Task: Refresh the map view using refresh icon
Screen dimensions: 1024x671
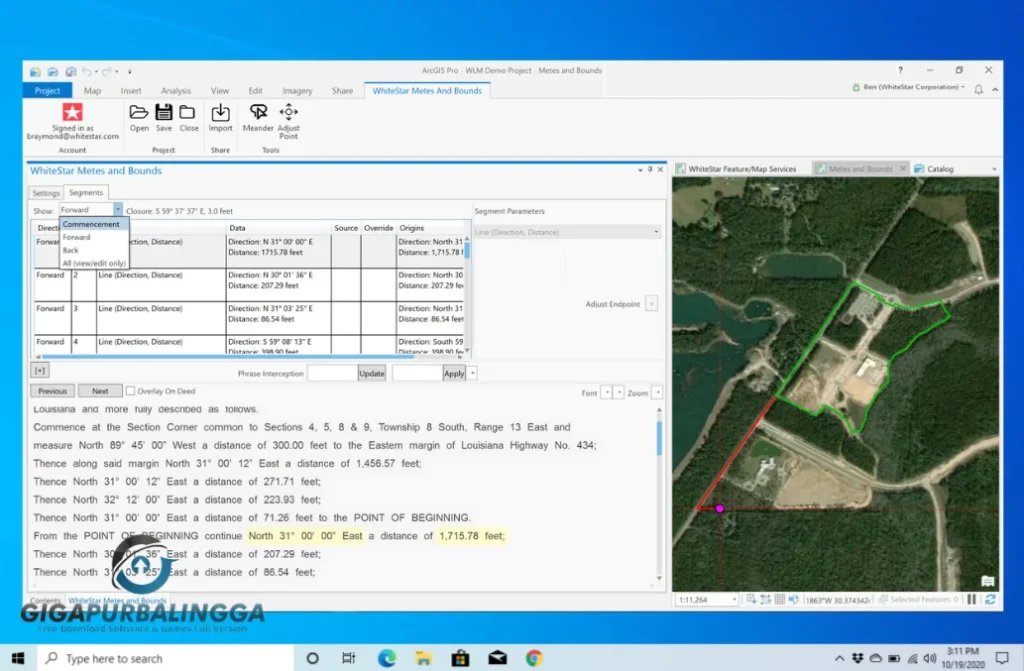Action: [989, 599]
